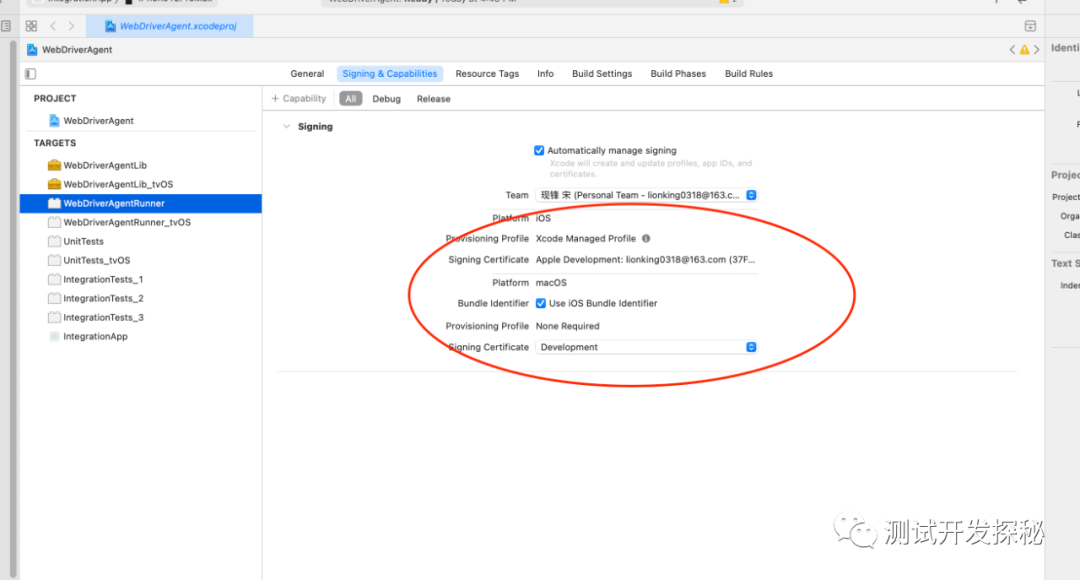Enable Automatically manage signing checkbox
The image size is (1080, 580).
tap(539, 150)
